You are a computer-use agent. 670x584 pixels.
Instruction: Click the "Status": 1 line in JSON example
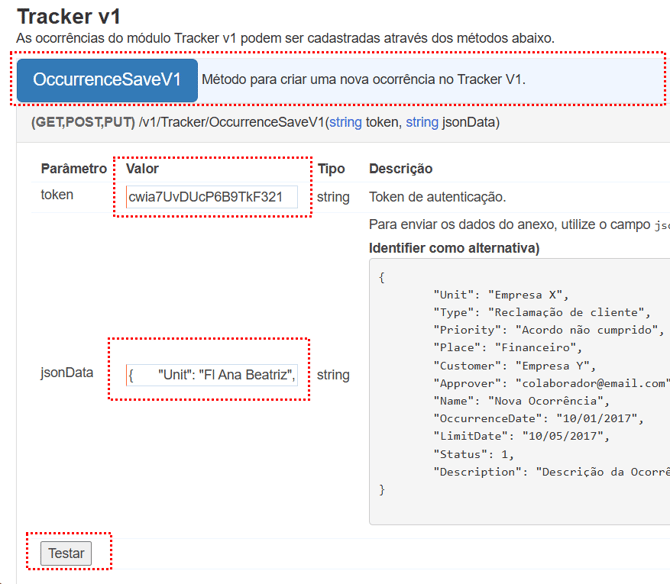[x=470, y=454]
